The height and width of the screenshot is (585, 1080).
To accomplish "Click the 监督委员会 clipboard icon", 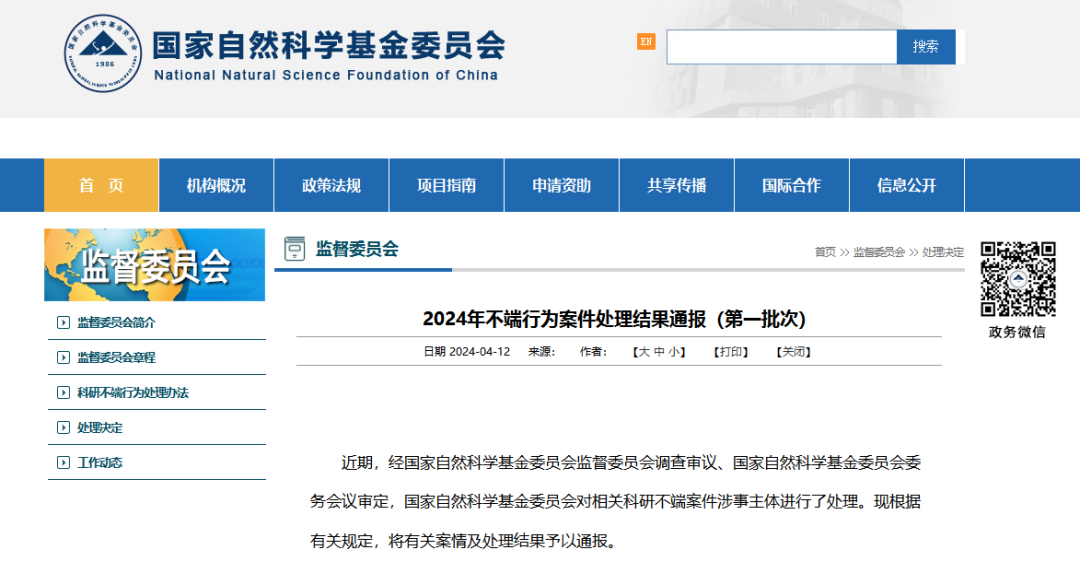I will pyautogui.click(x=295, y=249).
